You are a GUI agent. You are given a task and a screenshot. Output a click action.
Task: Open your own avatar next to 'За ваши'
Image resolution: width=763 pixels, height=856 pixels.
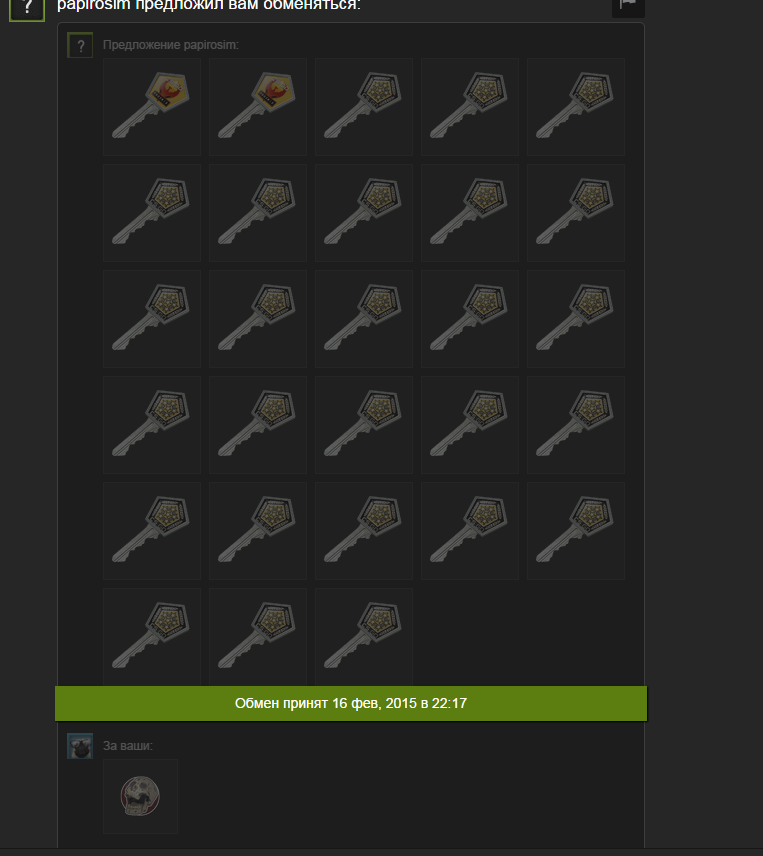coord(80,746)
